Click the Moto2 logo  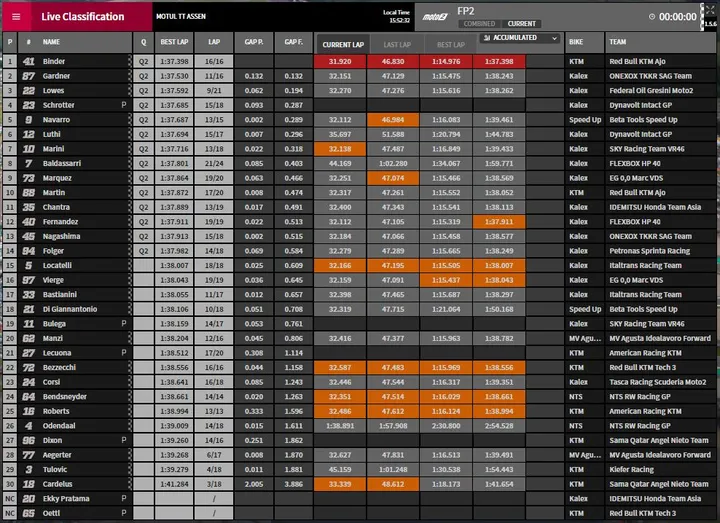tap(435, 17)
